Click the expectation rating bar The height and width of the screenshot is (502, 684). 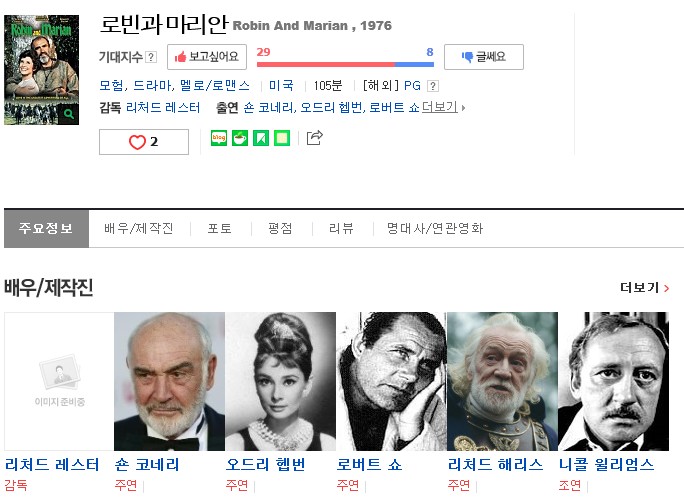345,65
